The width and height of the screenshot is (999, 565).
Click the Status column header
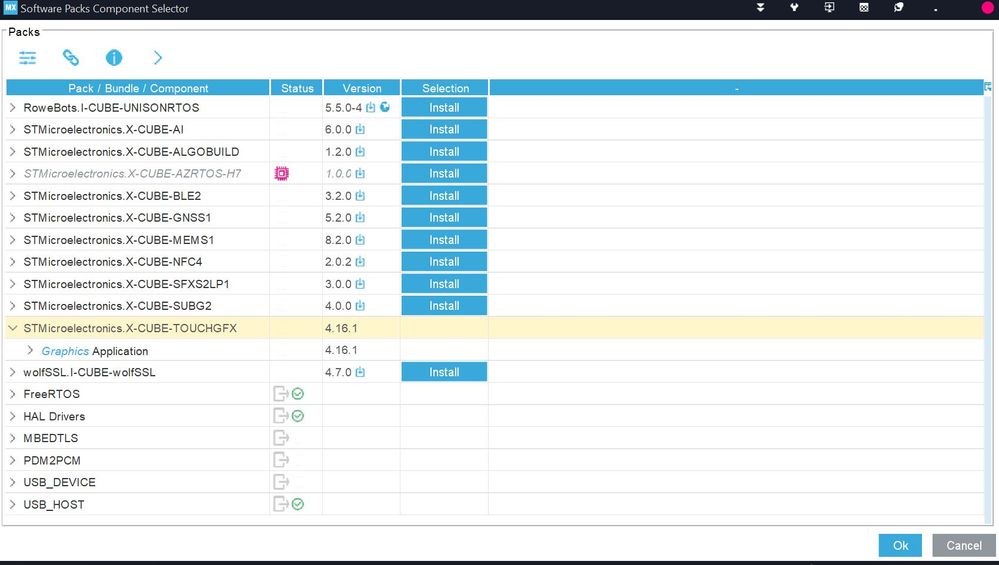pyautogui.click(x=297, y=88)
